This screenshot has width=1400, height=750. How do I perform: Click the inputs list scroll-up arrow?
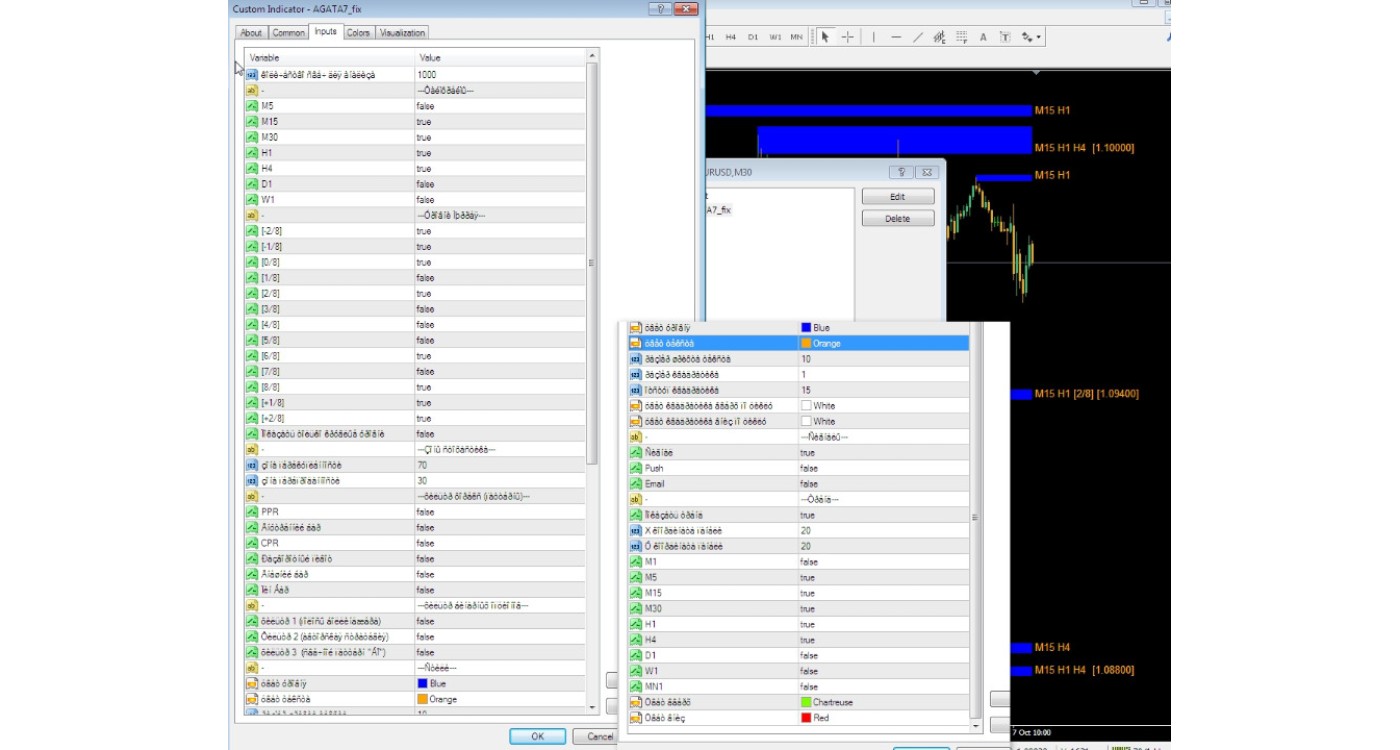tap(592, 56)
